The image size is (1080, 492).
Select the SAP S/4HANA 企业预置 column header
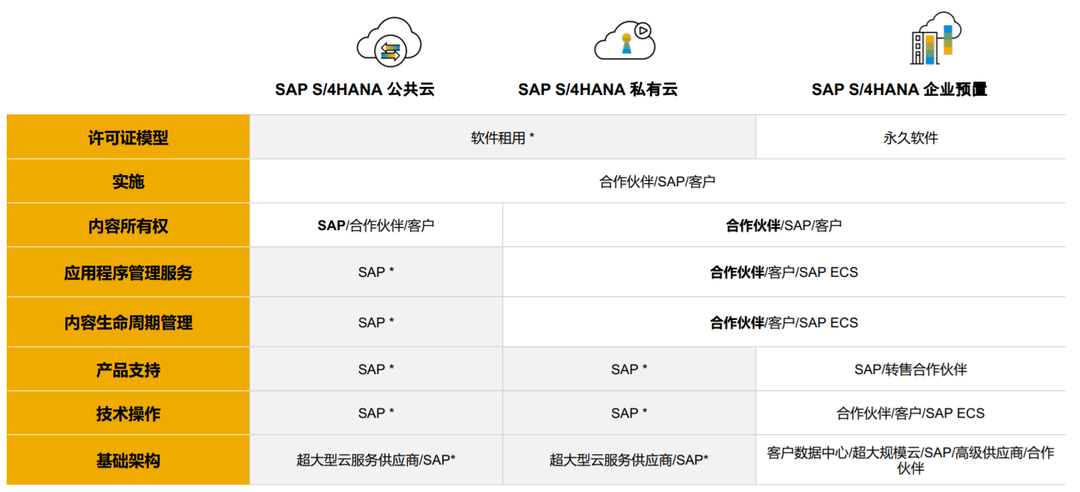pyautogui.click(x=899, y=89)
